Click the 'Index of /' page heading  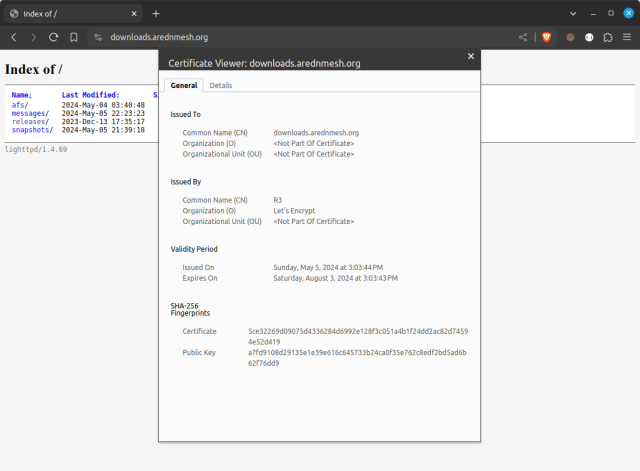[33, 69]
